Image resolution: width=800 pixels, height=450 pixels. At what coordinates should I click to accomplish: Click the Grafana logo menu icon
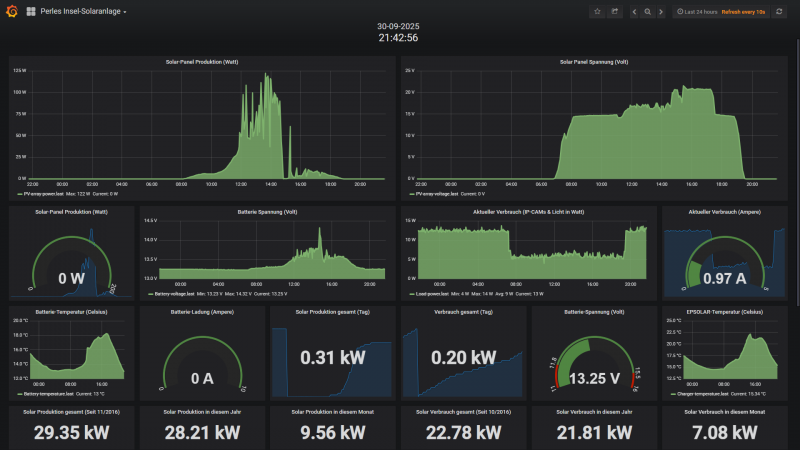12,12
